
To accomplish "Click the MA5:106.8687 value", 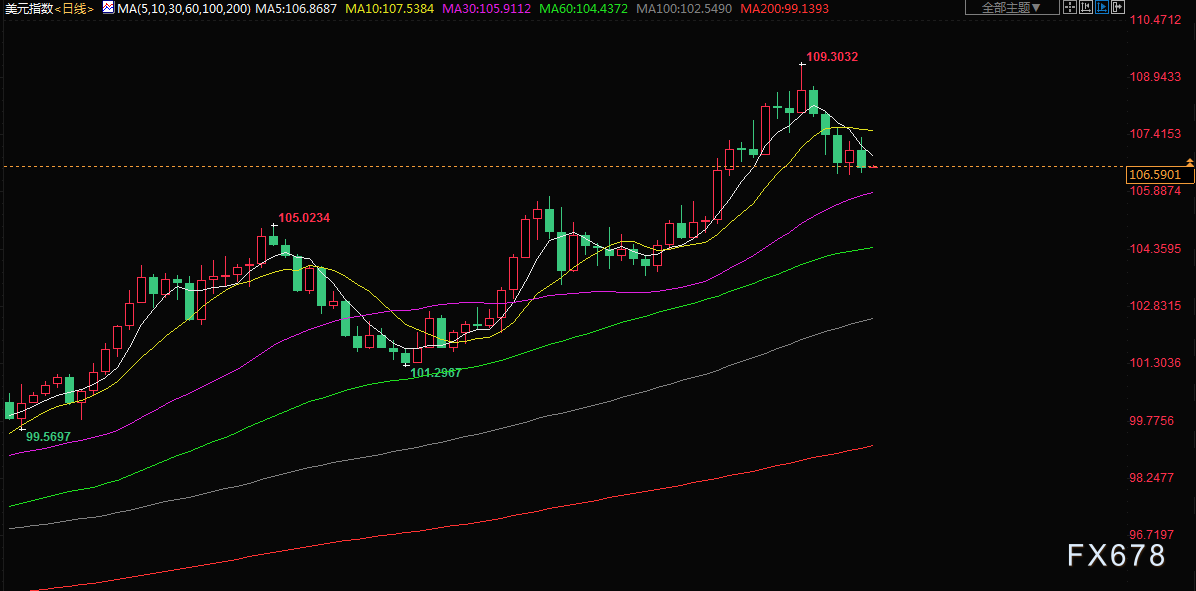I will (x=296, y=8).
